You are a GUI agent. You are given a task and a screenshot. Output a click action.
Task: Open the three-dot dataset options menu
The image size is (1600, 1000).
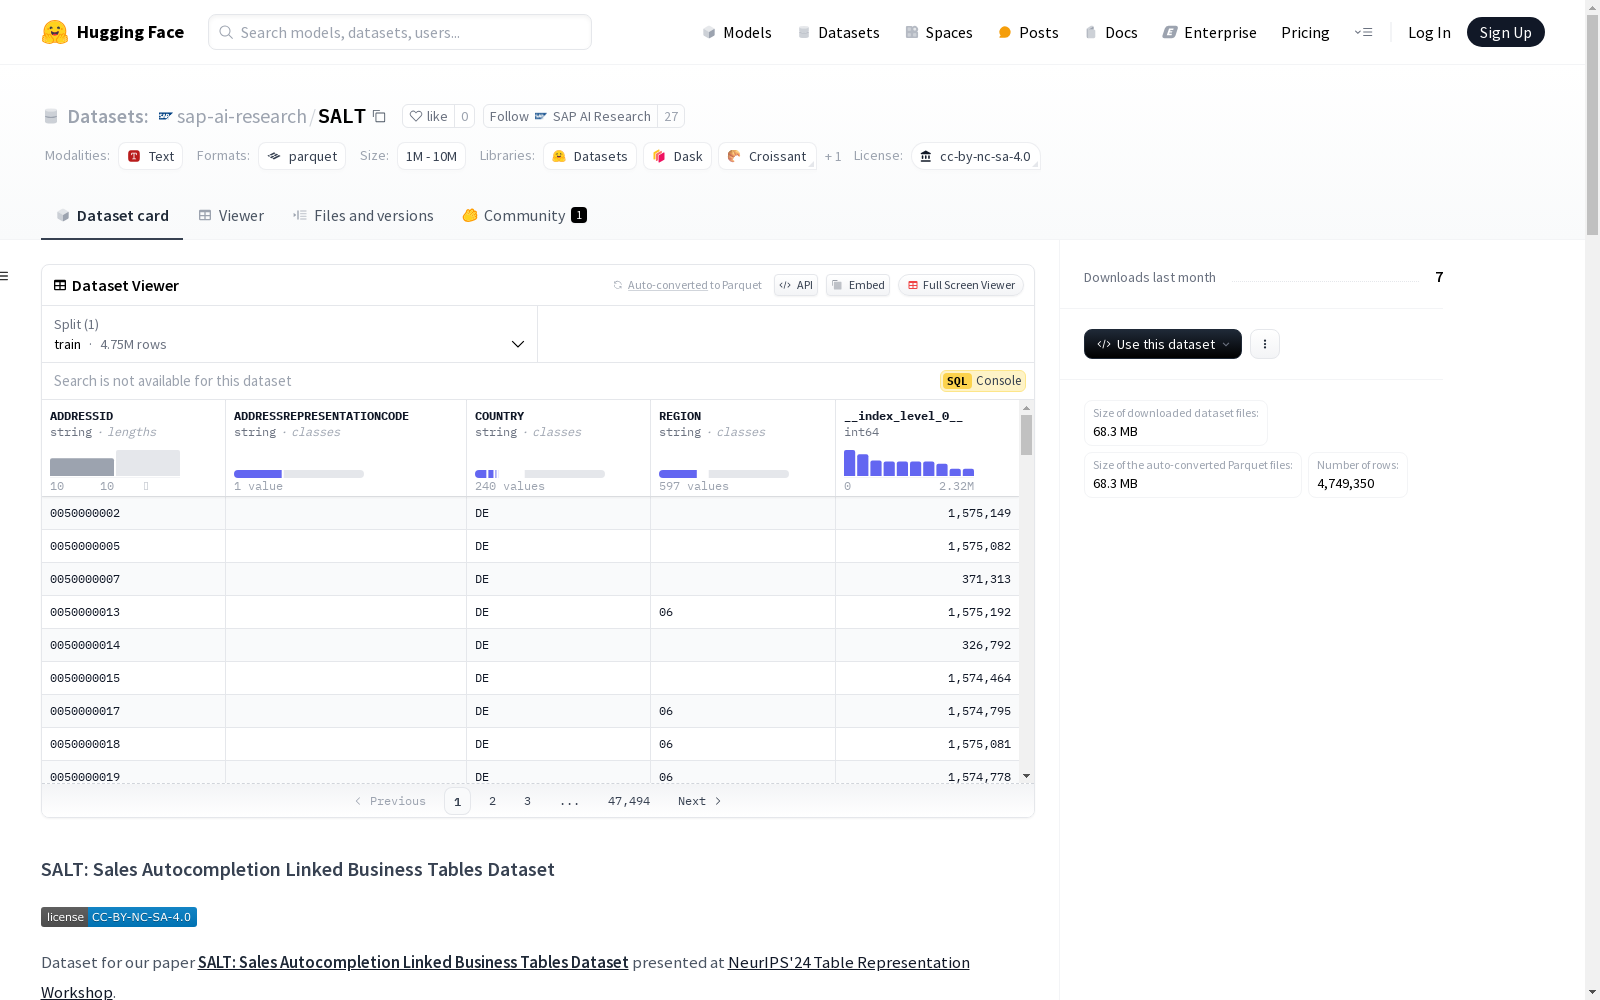[x=1265, y=344]
